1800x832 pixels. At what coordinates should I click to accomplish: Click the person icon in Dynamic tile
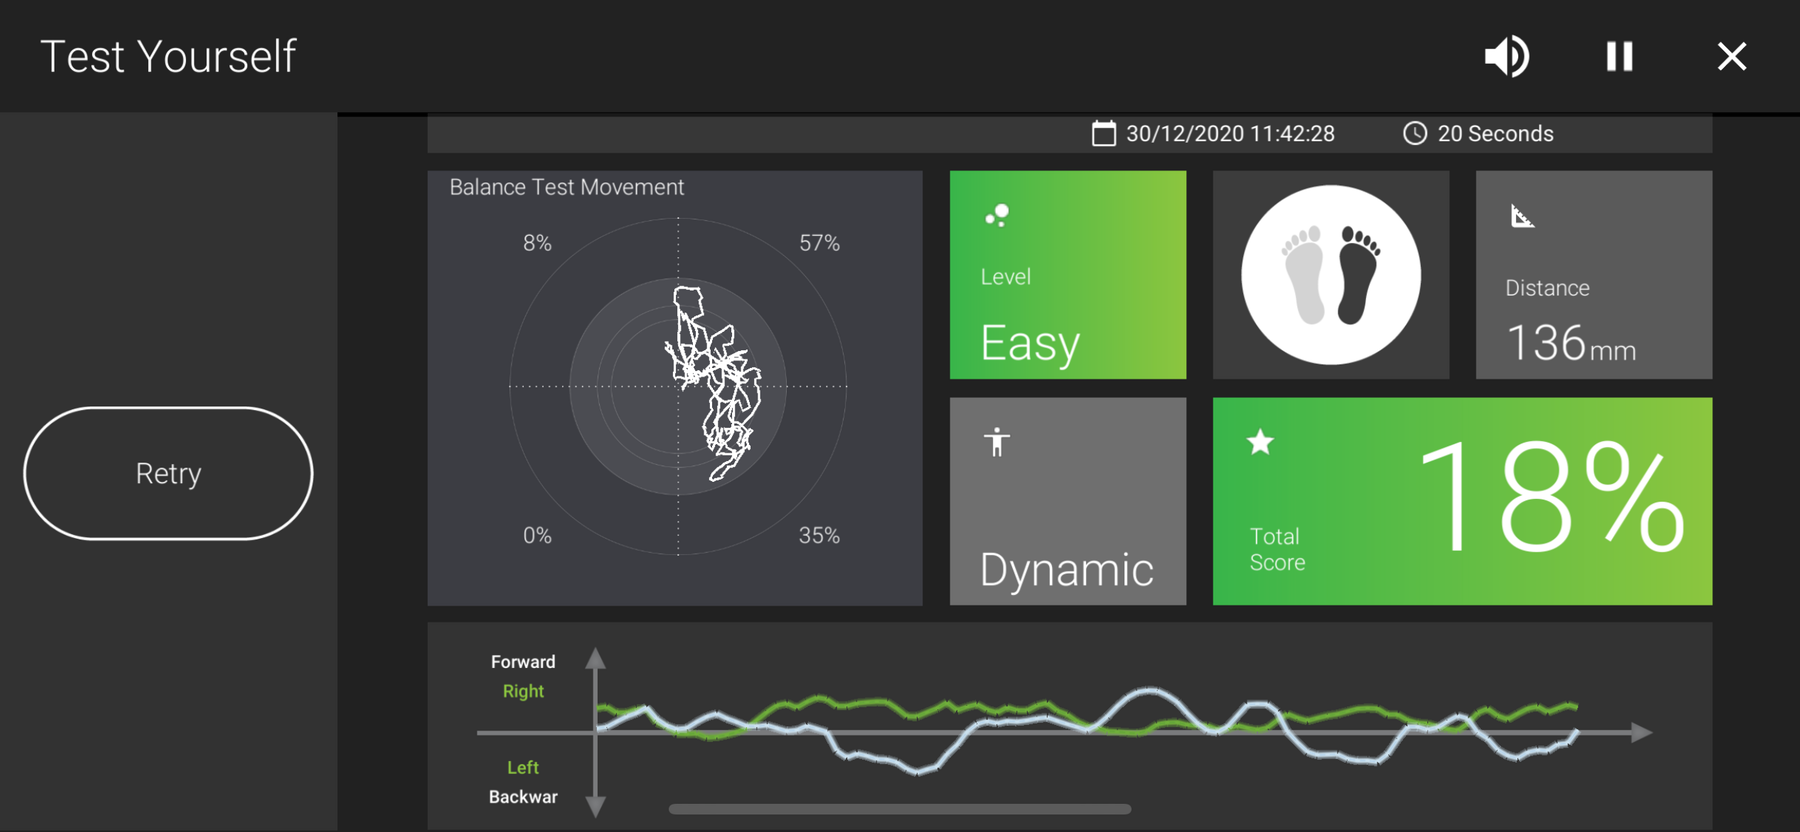[996, 442]
